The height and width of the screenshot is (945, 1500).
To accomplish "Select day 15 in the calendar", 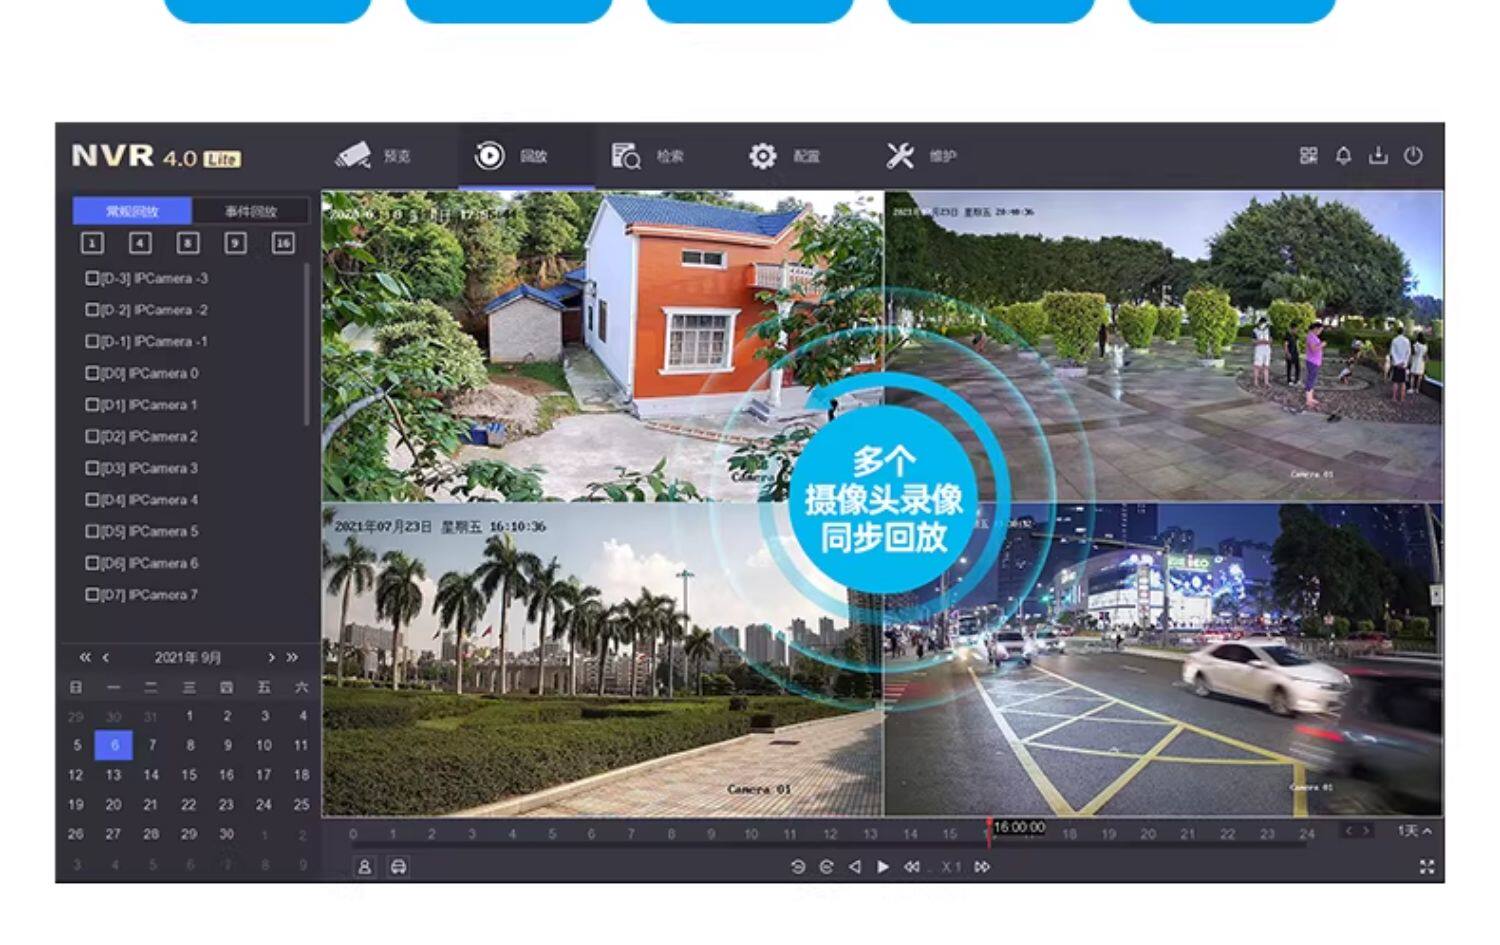I will (x=189, y=775).
